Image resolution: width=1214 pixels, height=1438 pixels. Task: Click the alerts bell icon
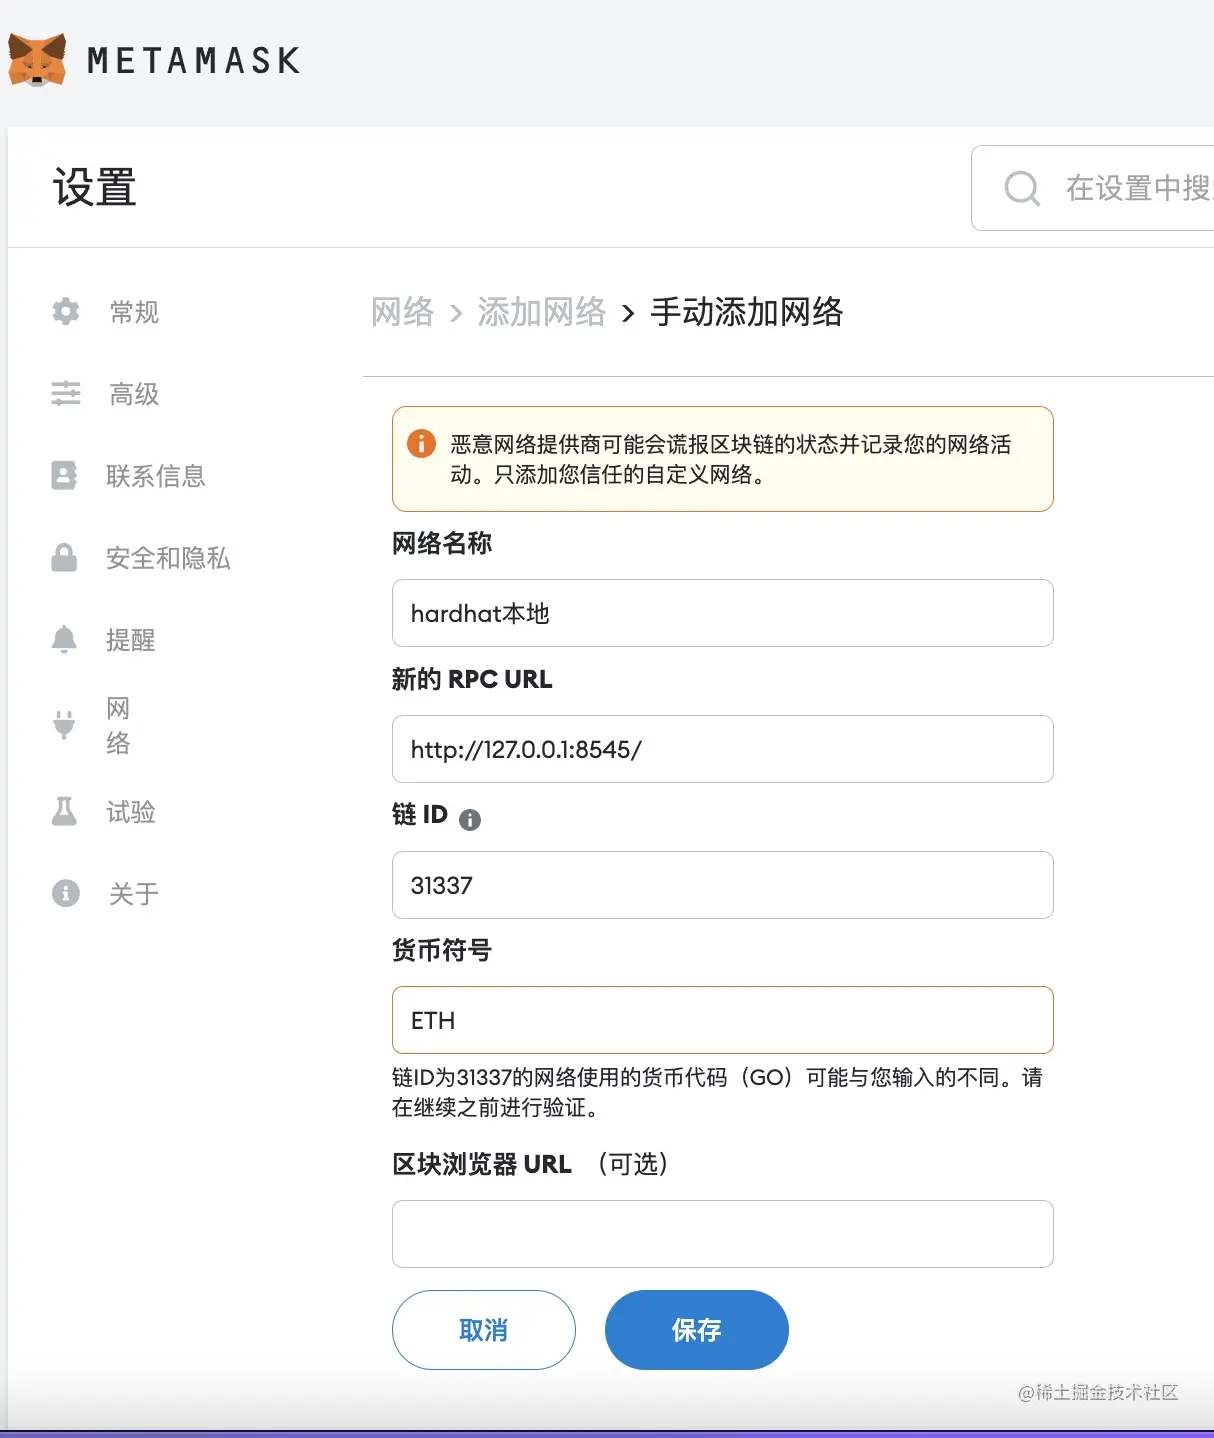pyautogui.click(x=64, y=639)
